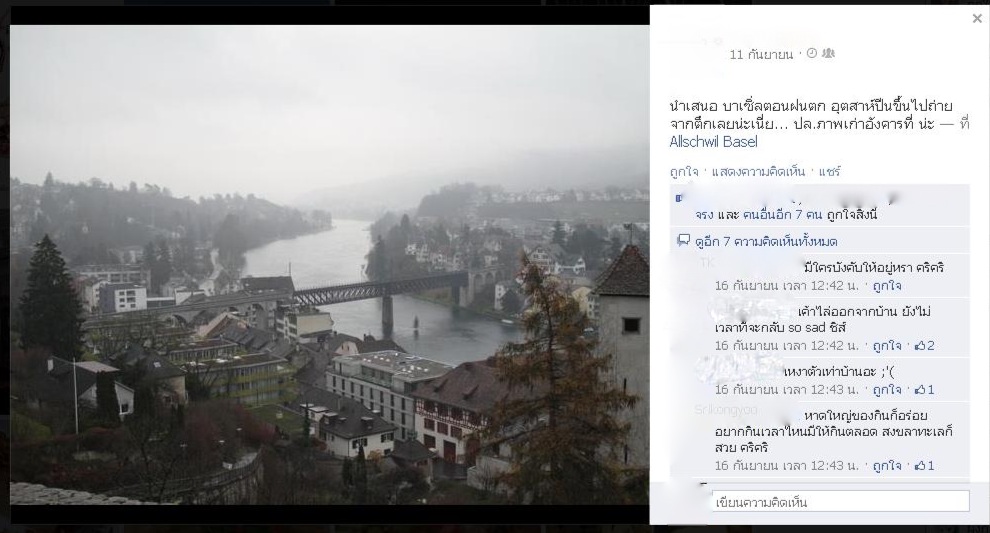The width and height of the screenshot is (990, 533).
Task: Like the 'so sad' comment
Action: click(887, 346)
